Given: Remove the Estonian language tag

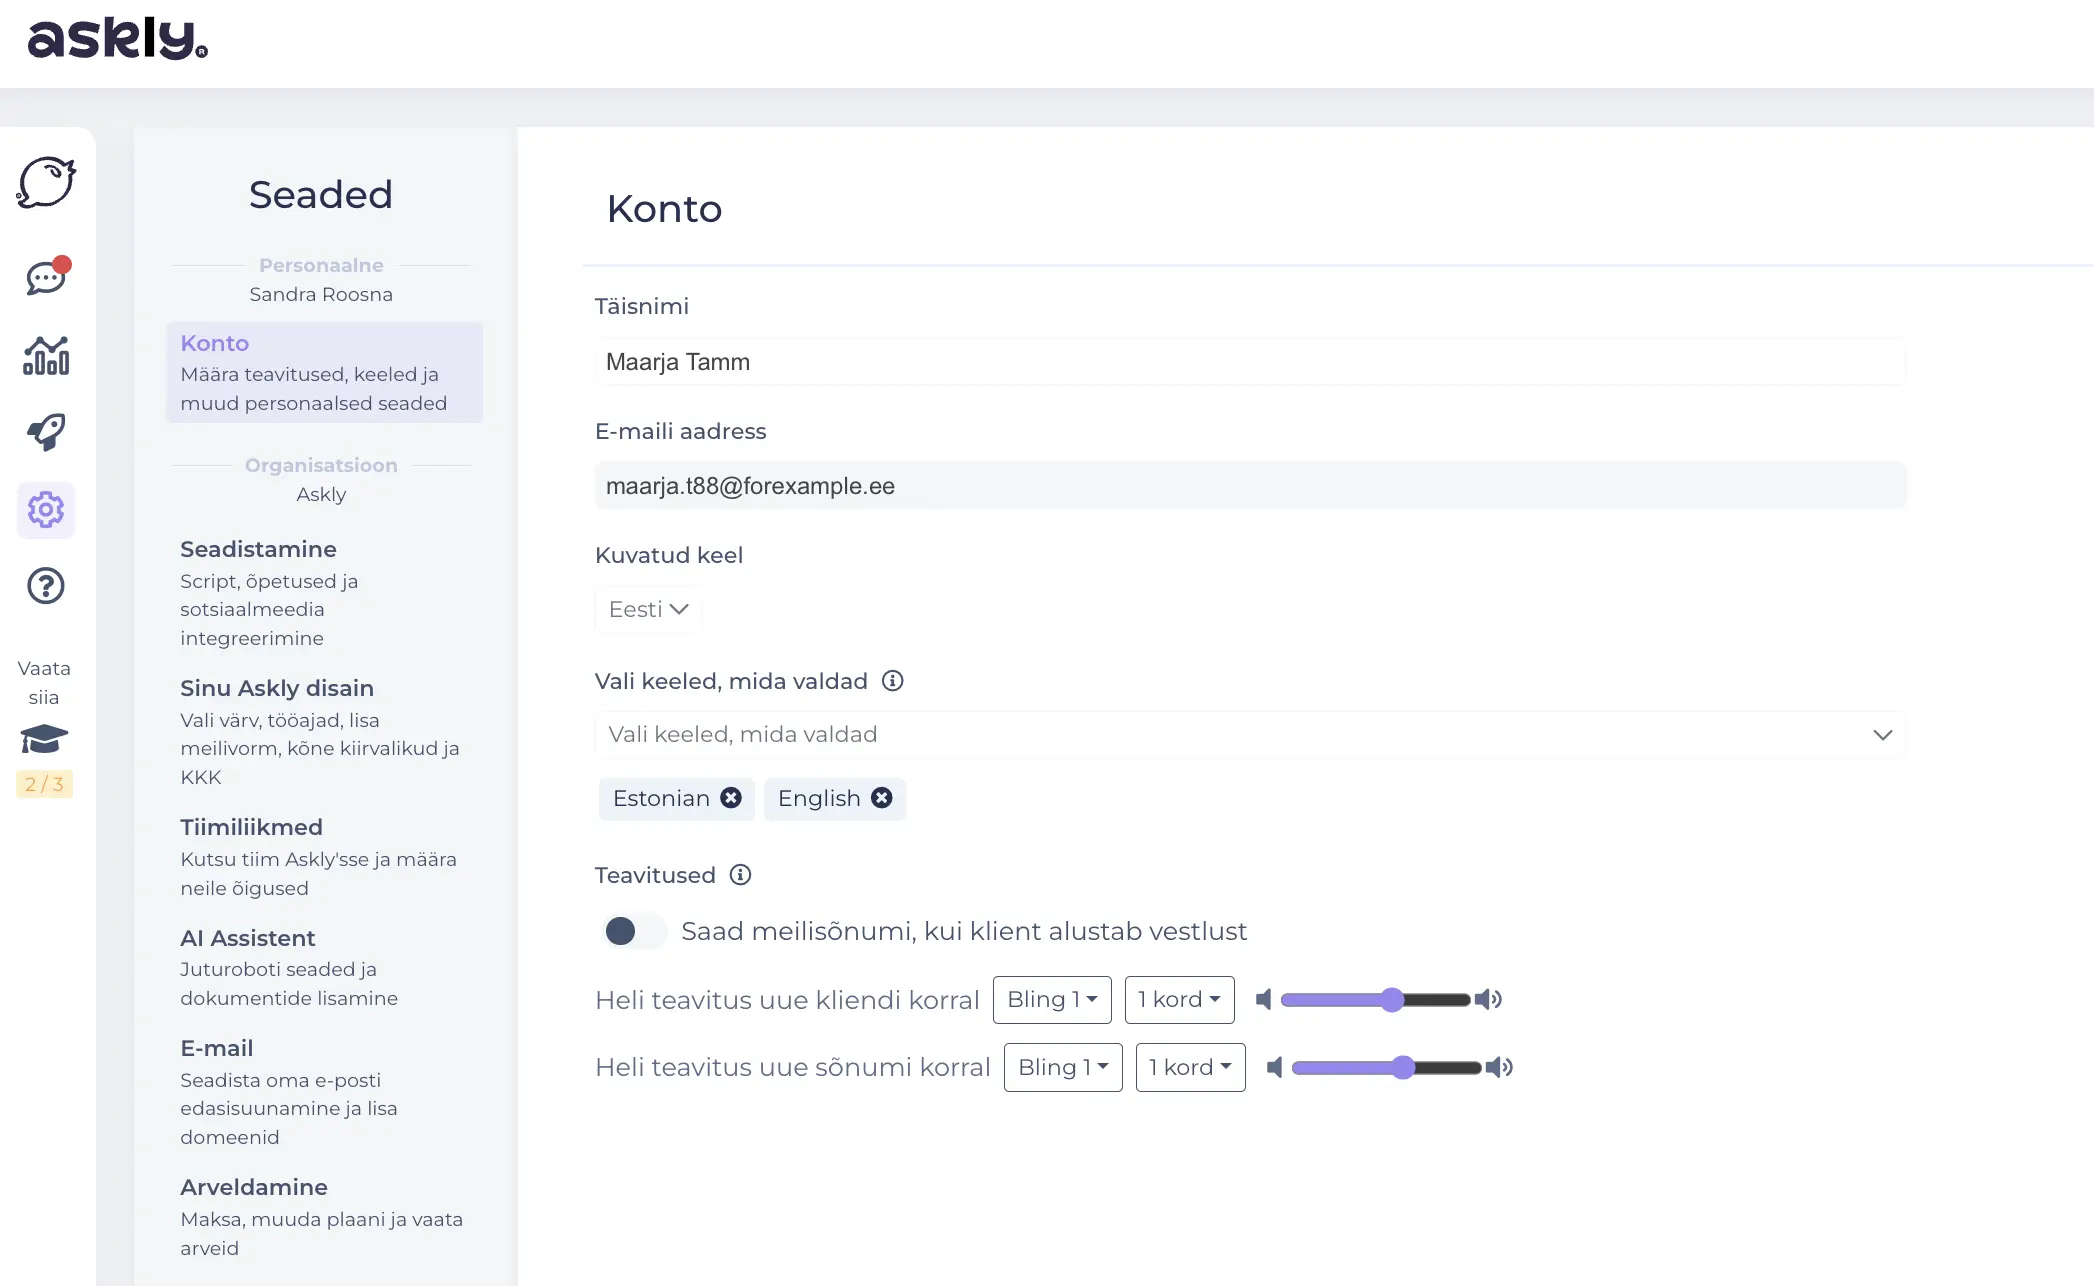Looking at the screenshot, I should pos(731,798).
